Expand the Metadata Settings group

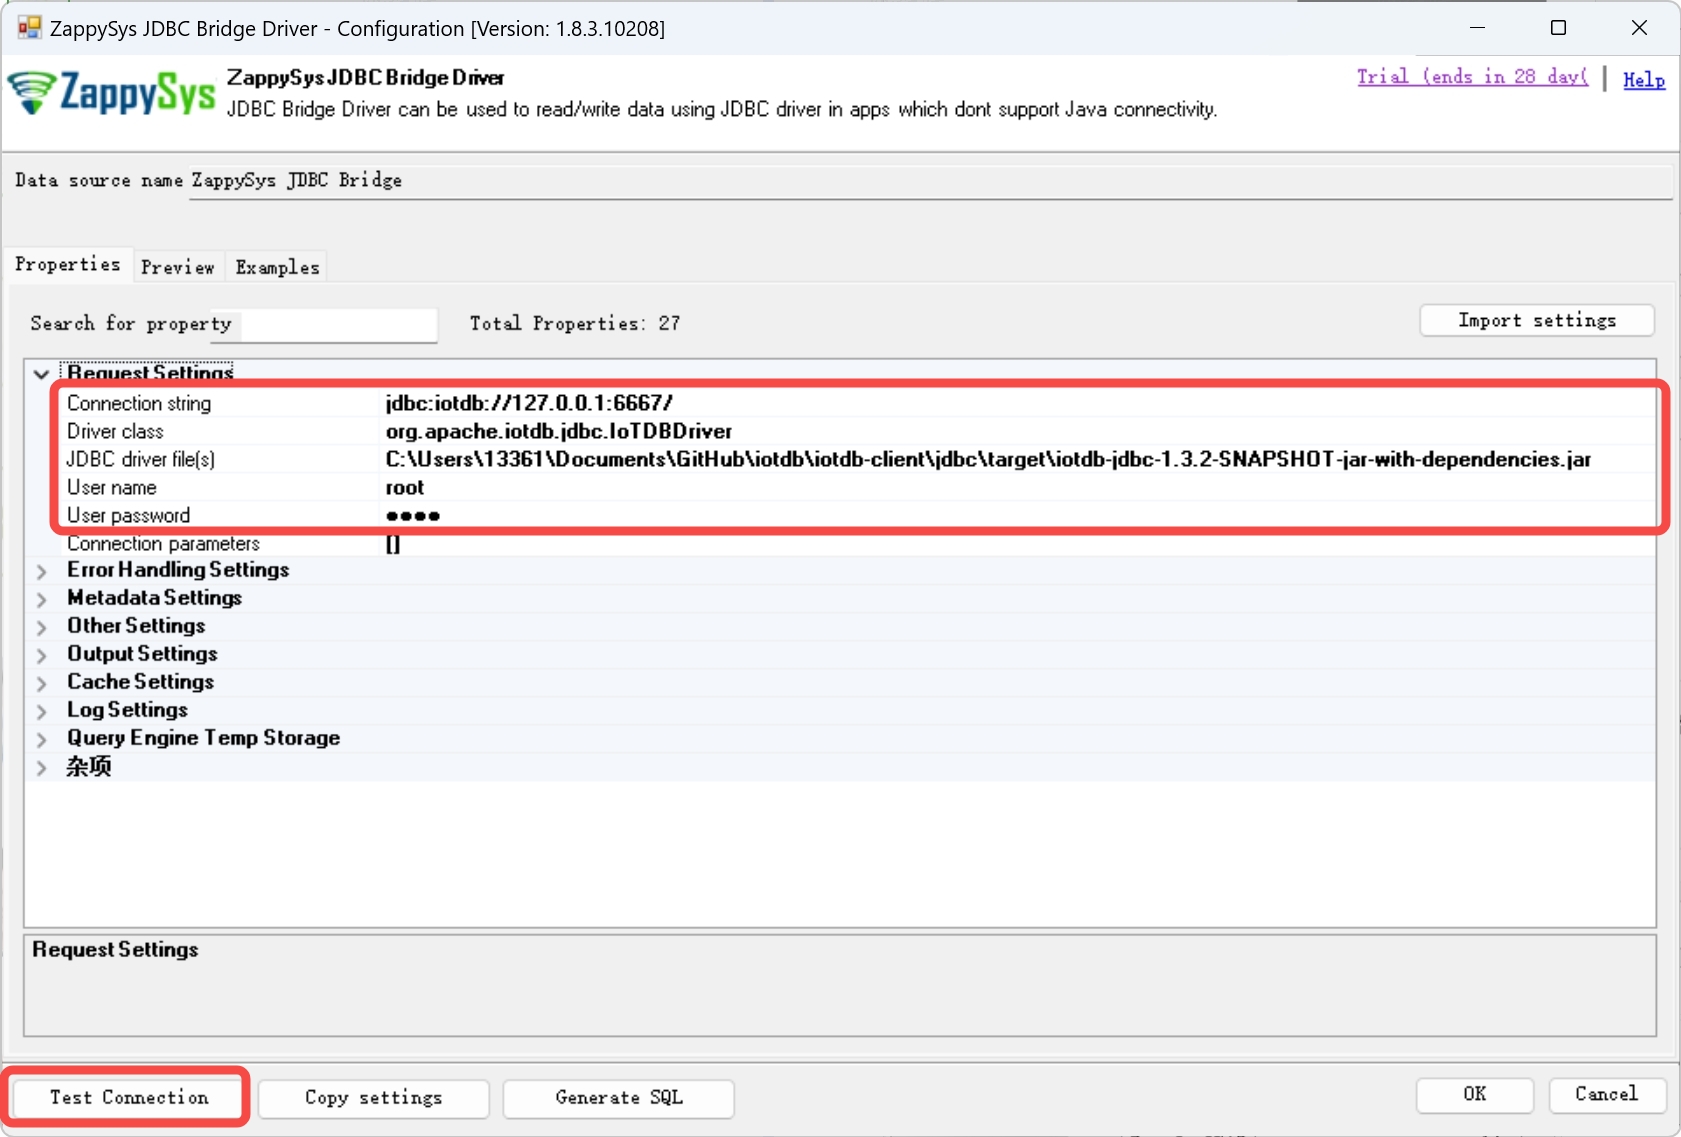pos(41,599)
